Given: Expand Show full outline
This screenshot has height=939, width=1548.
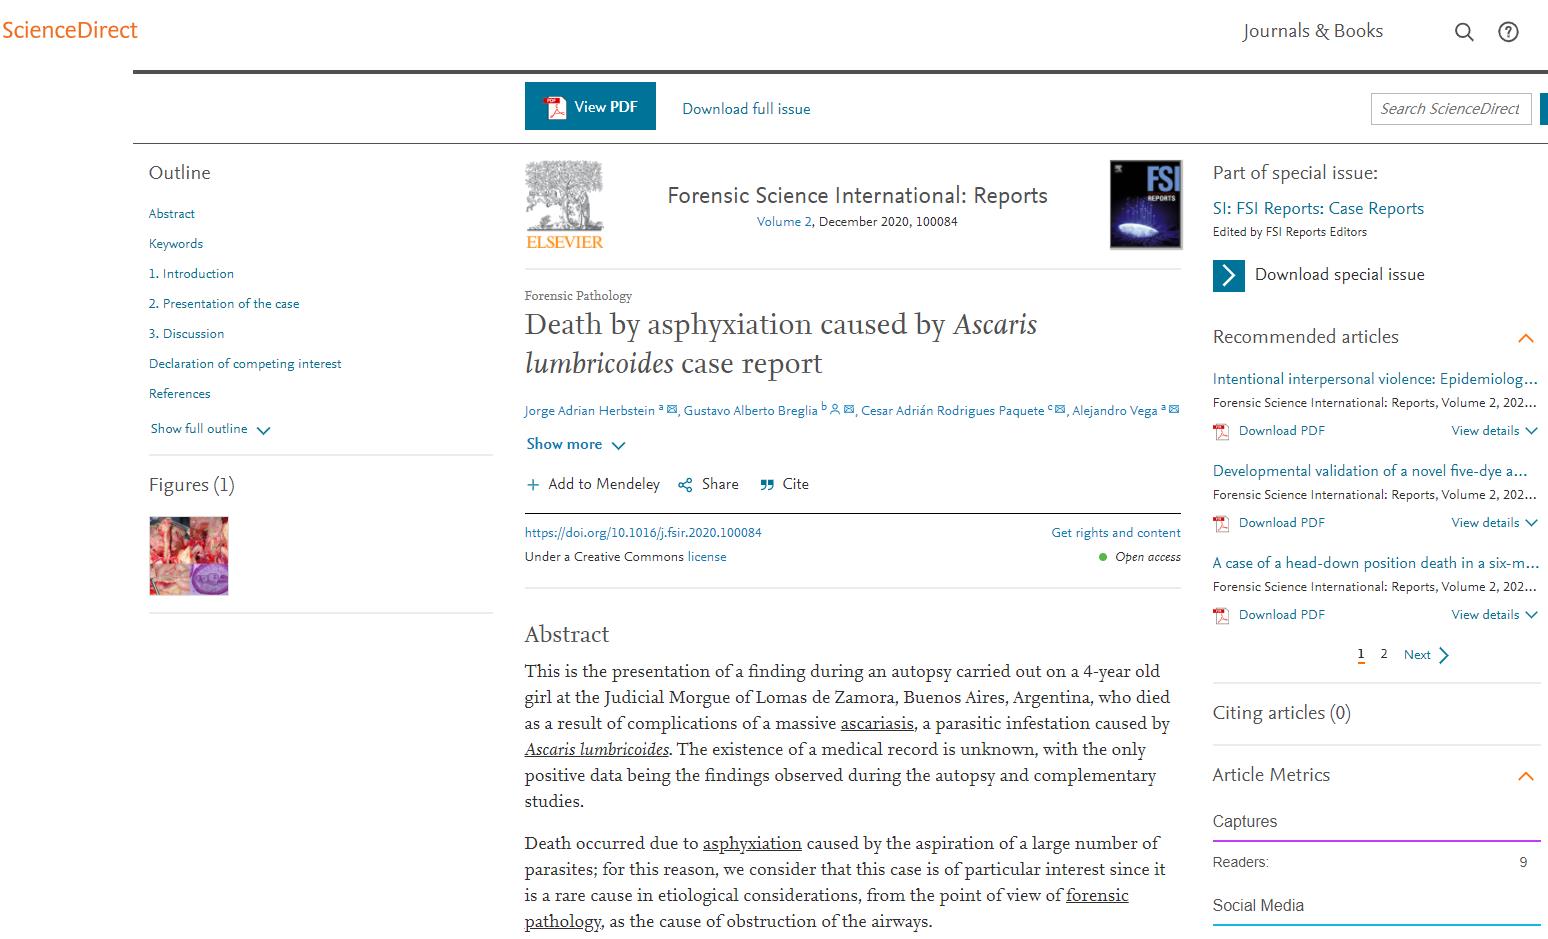Looking at the screenshot, I should (210, 429).
